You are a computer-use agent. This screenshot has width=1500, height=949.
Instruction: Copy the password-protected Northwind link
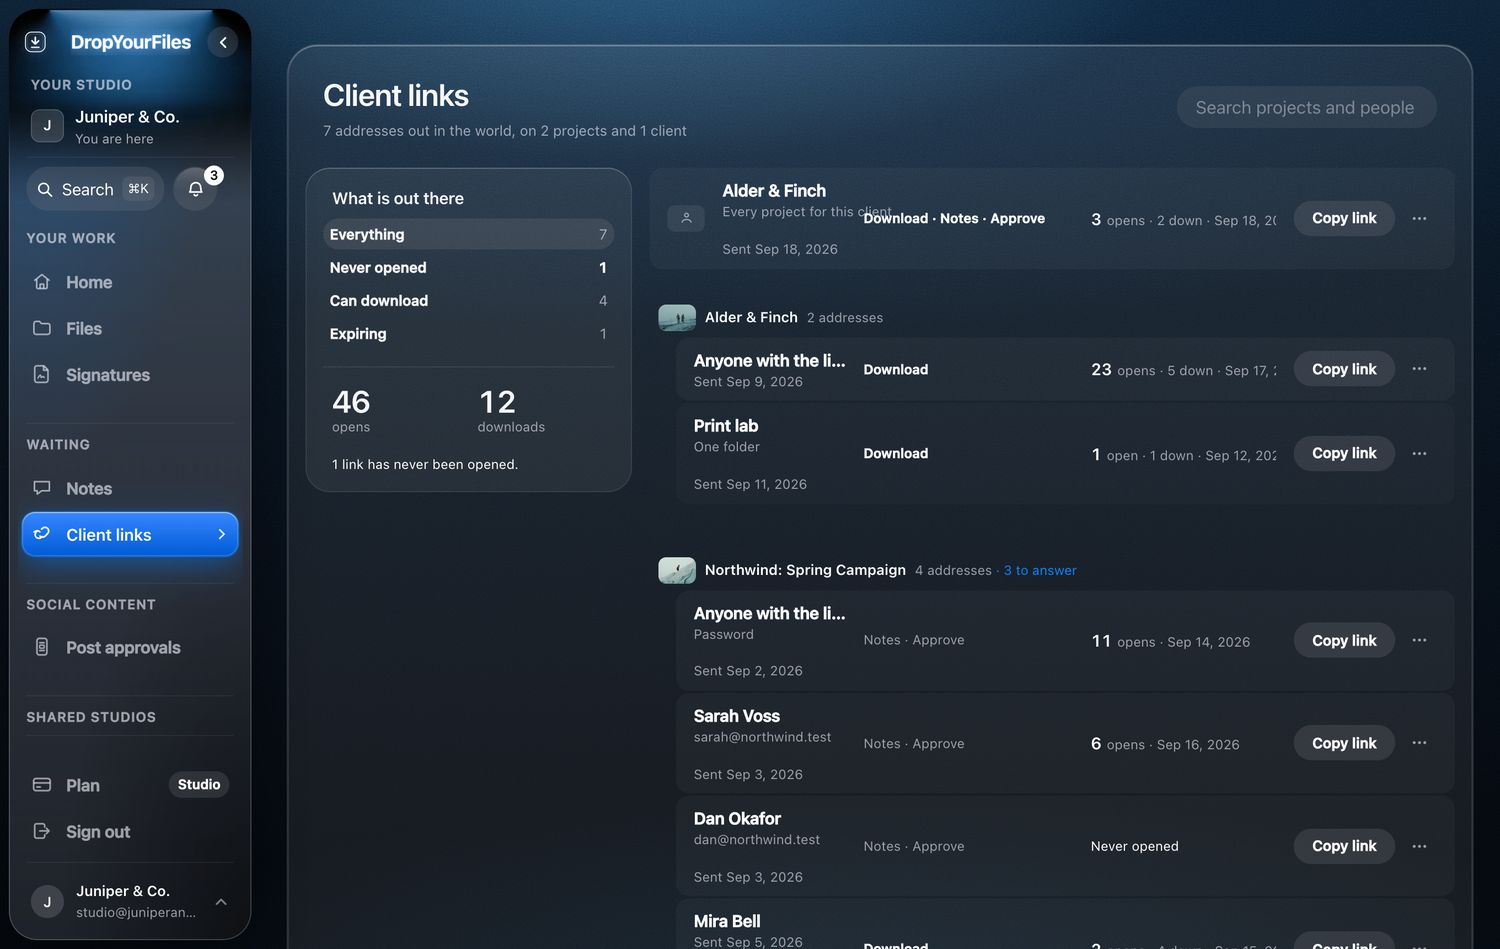coord(1344,640)
